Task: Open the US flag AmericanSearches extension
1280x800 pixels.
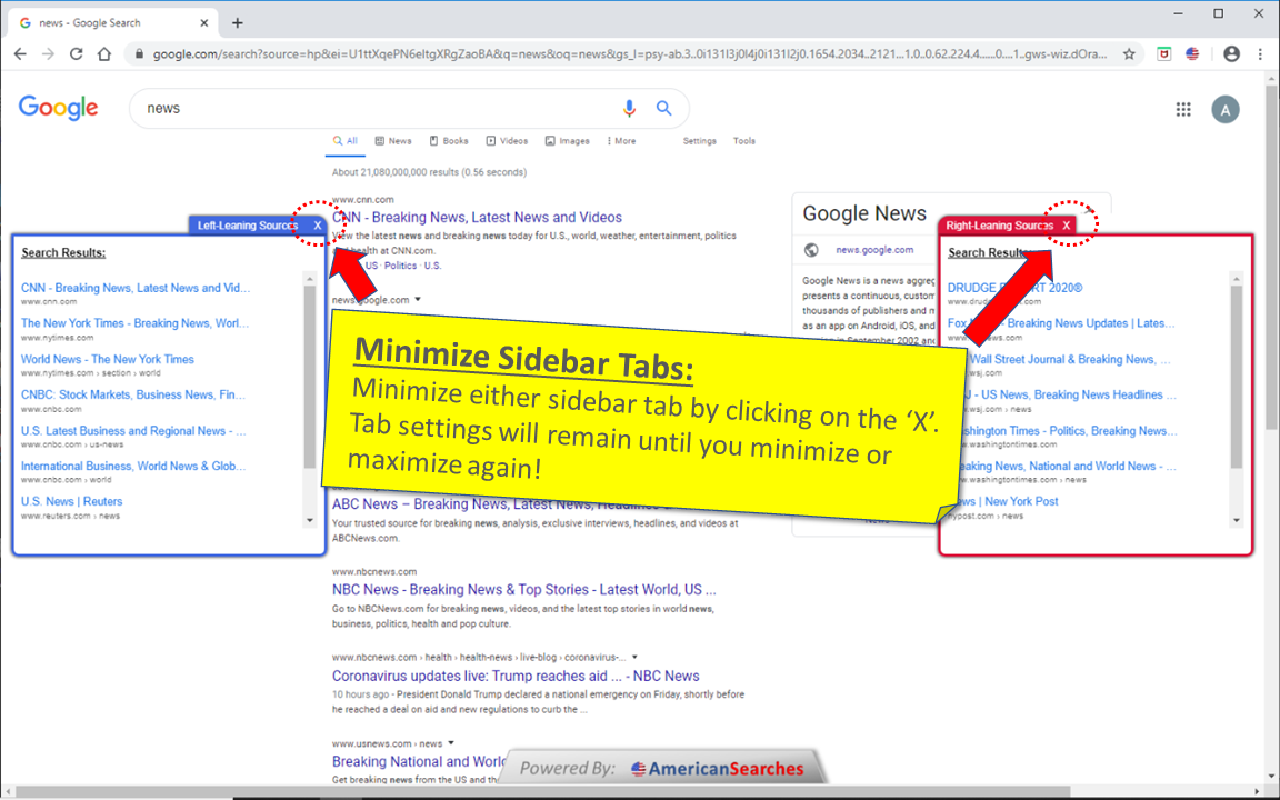Action: (1192, 54)
